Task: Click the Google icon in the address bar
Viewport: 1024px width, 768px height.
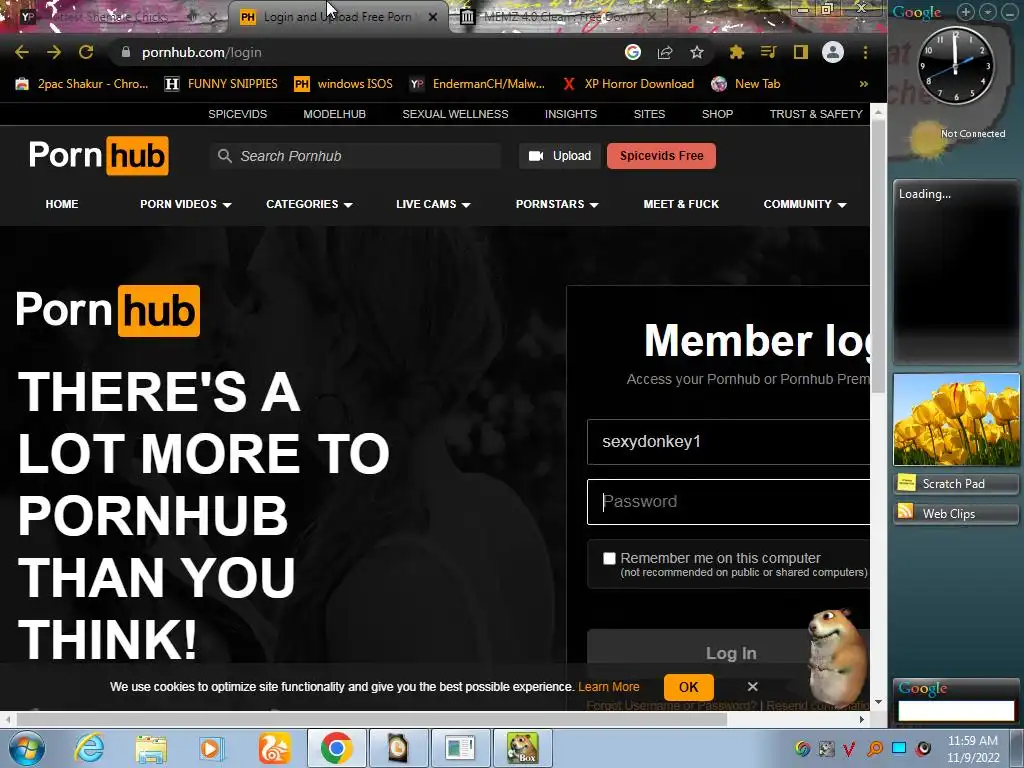Action: point(632,52)
